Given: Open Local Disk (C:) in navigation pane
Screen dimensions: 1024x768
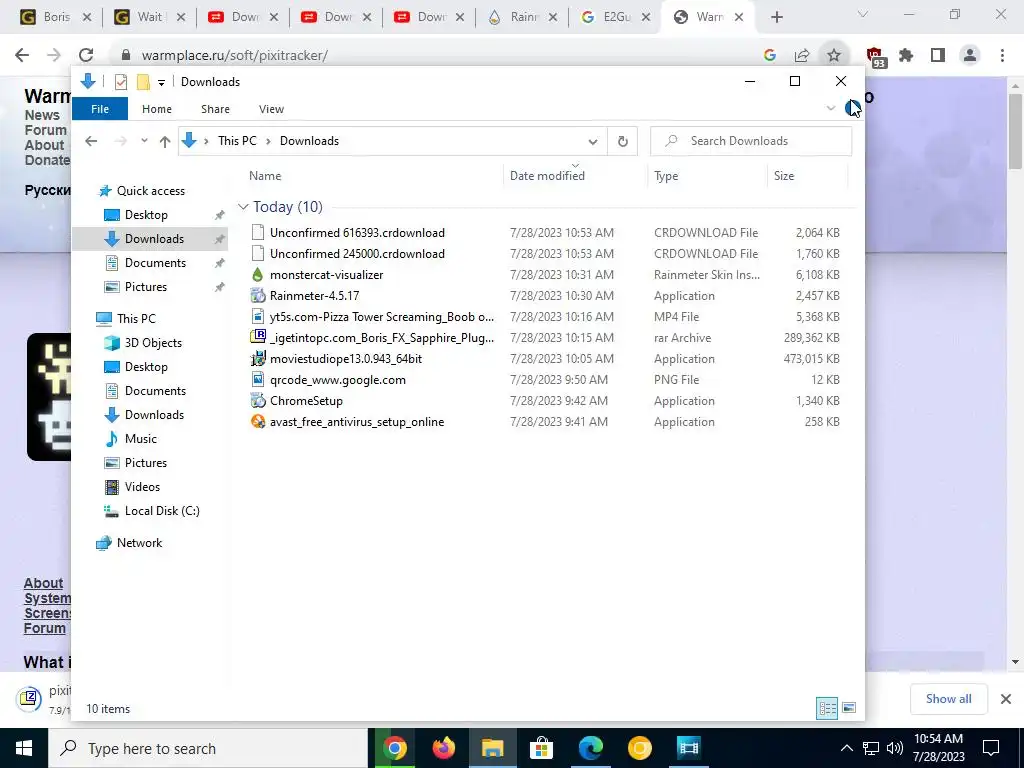Looking at the screenshot, I should click(x=162, y=511).
